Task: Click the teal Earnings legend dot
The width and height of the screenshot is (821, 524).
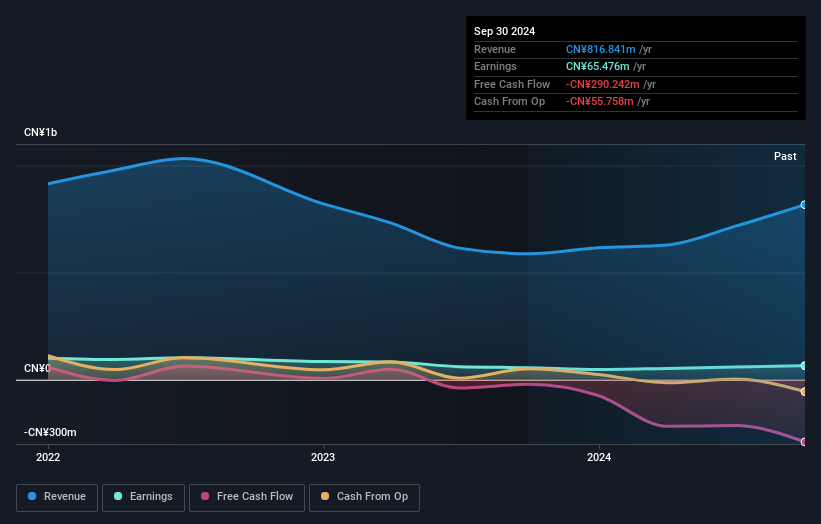Action: point(118,496)
